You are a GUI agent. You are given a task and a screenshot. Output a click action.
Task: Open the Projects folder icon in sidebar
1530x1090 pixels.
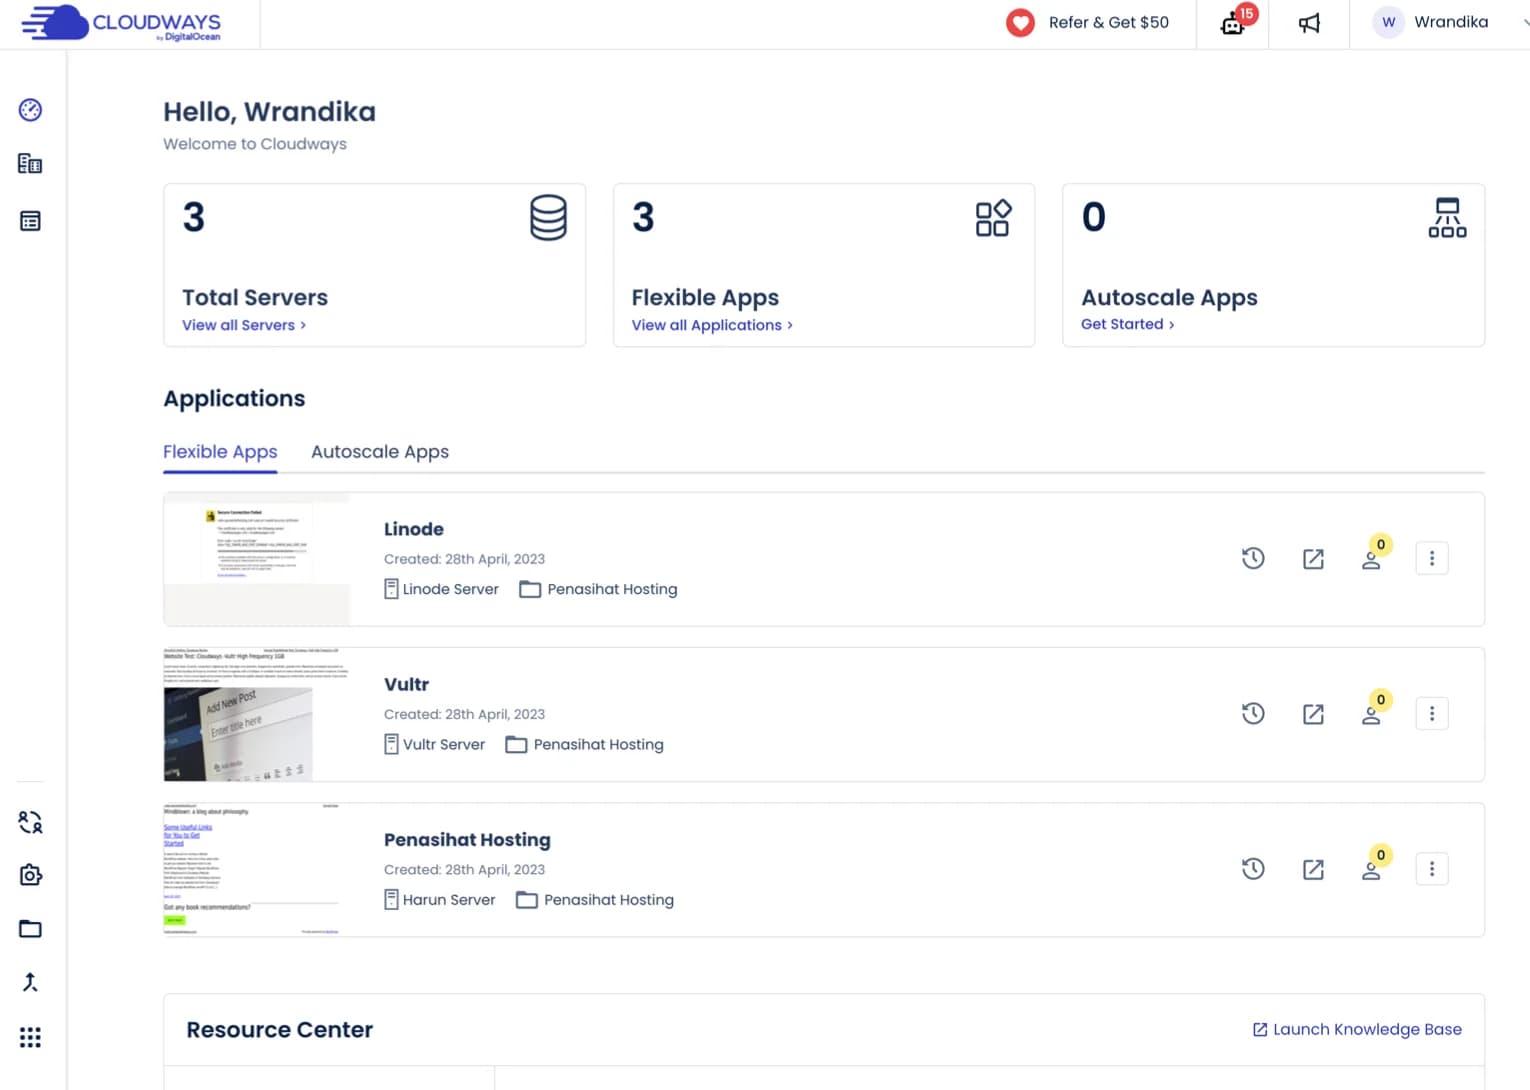click(x=30, y=929)
